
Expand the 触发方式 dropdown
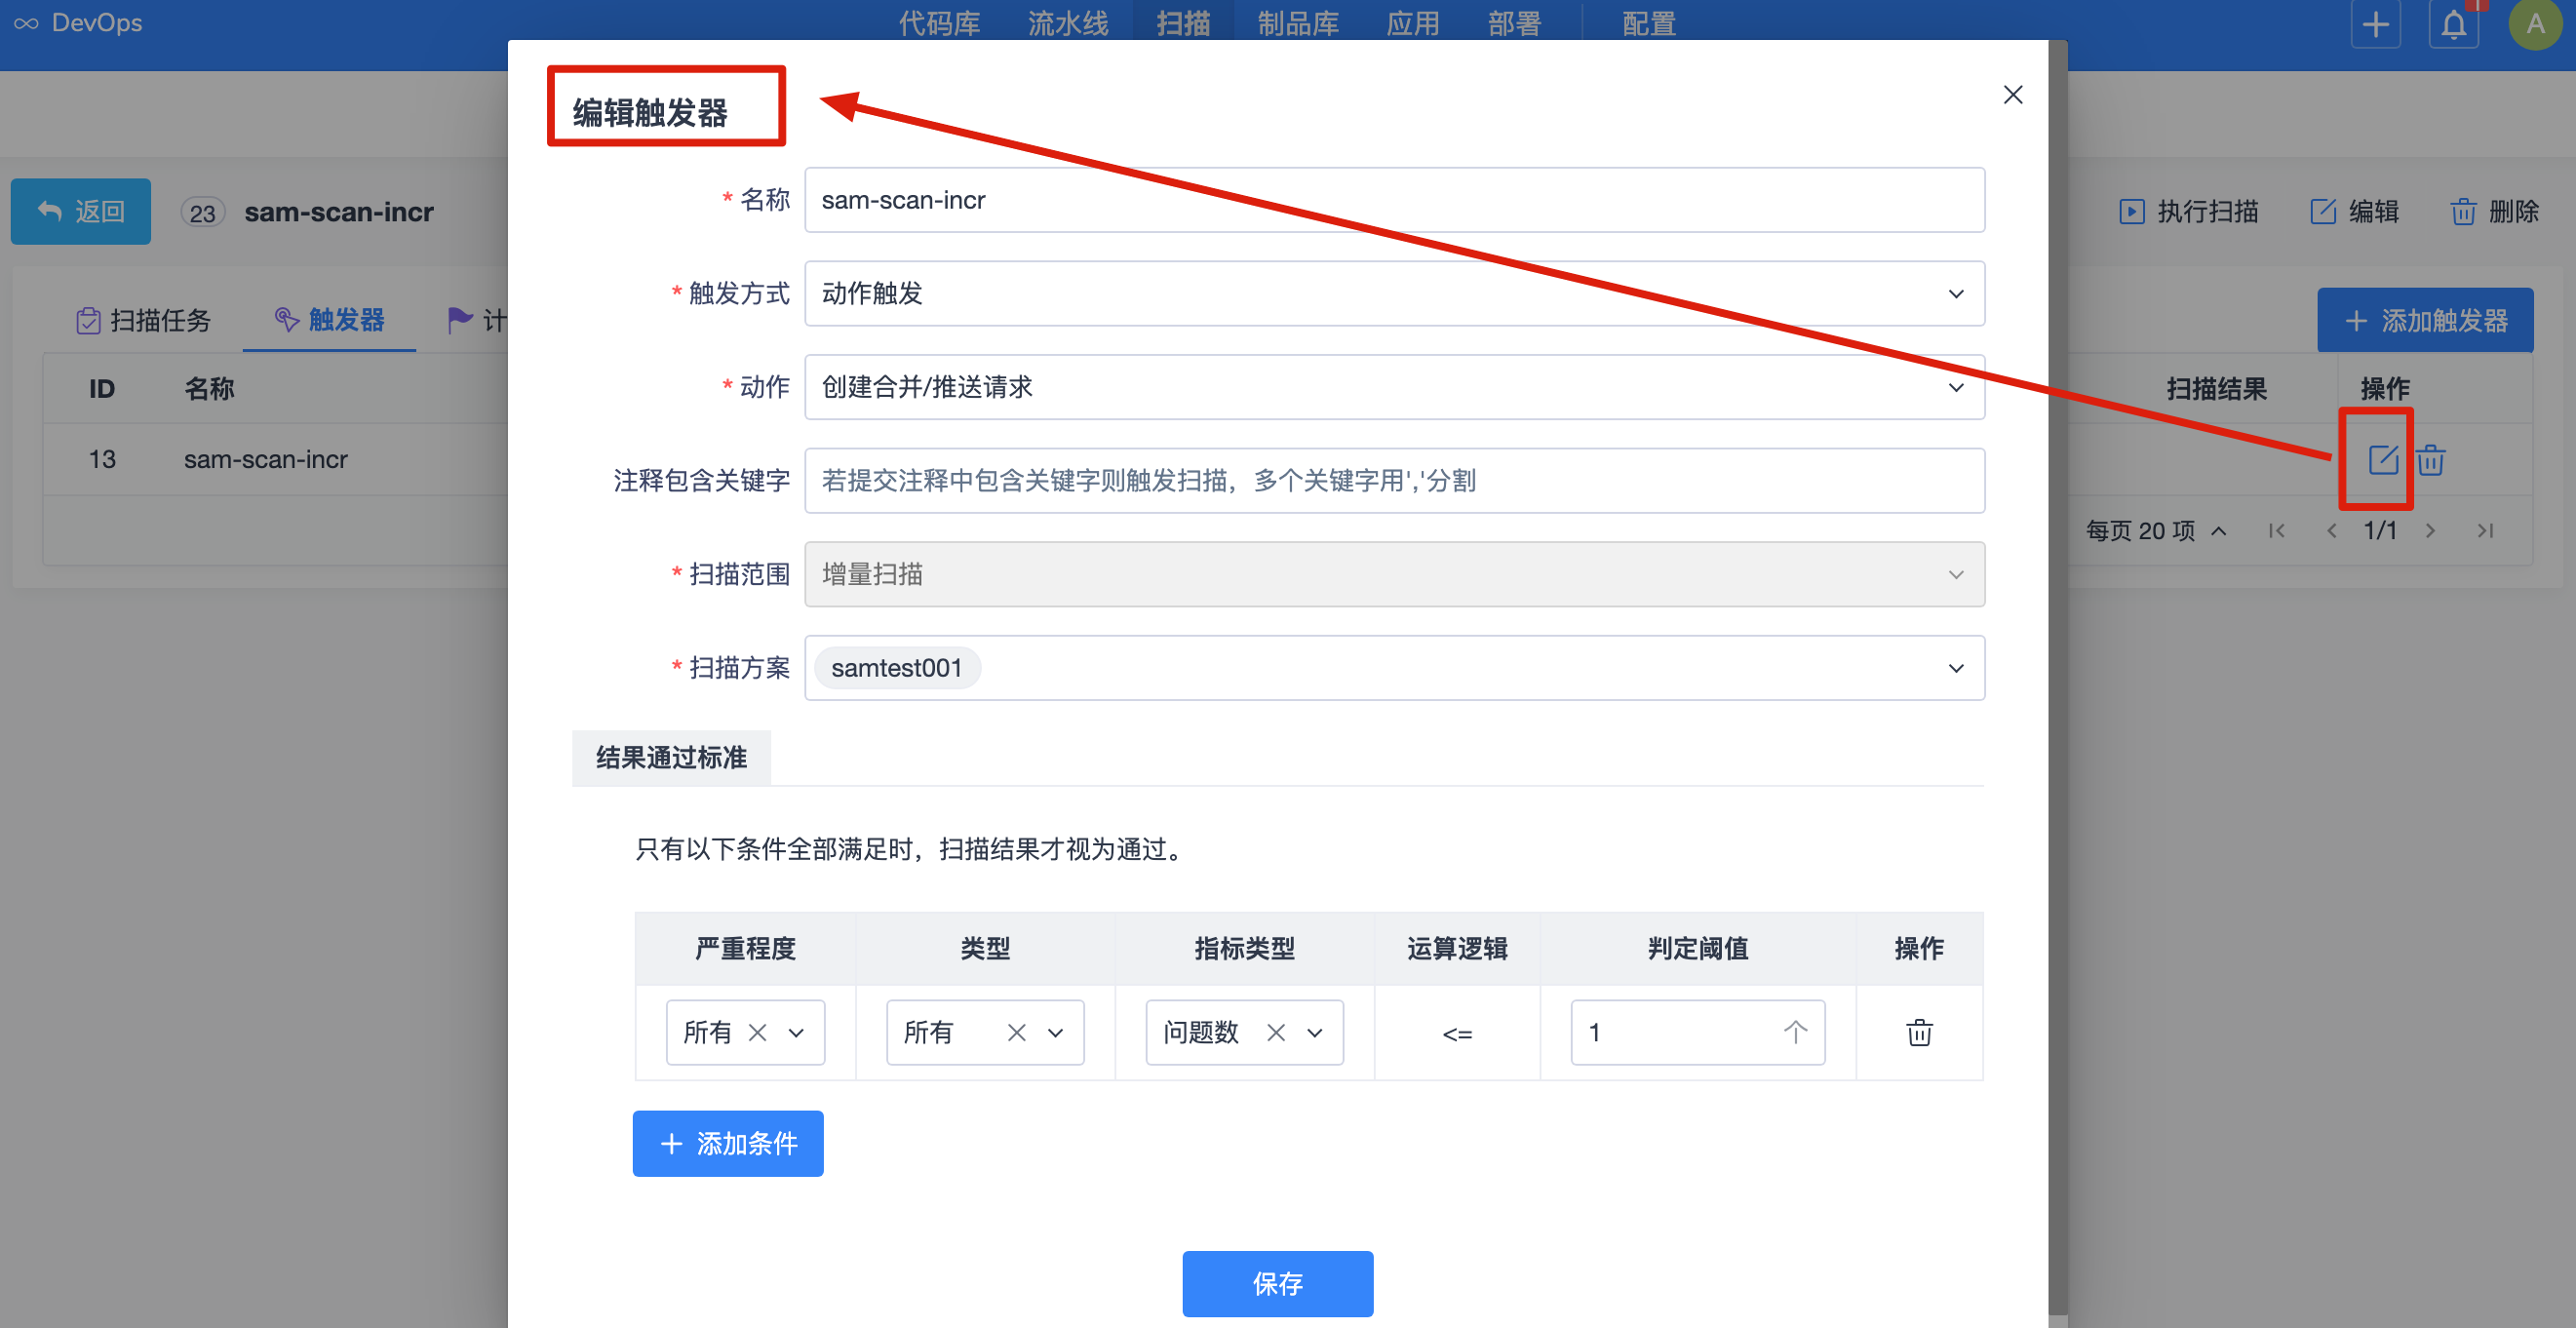(x=1955, y=294)
